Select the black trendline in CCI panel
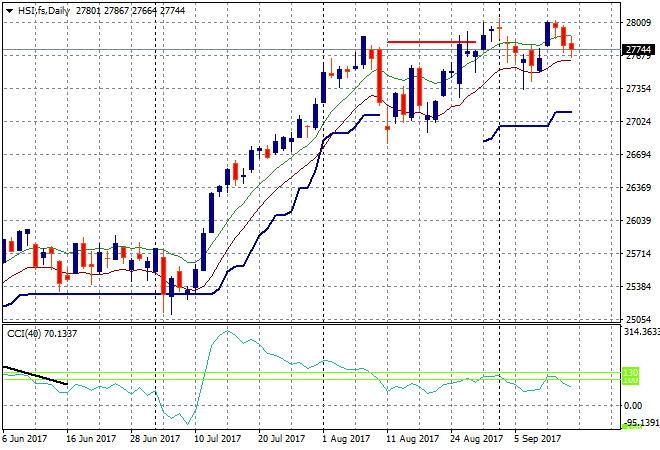Image resolution: width=660 pixels, height=450 pixels. [x=35, y=376]
